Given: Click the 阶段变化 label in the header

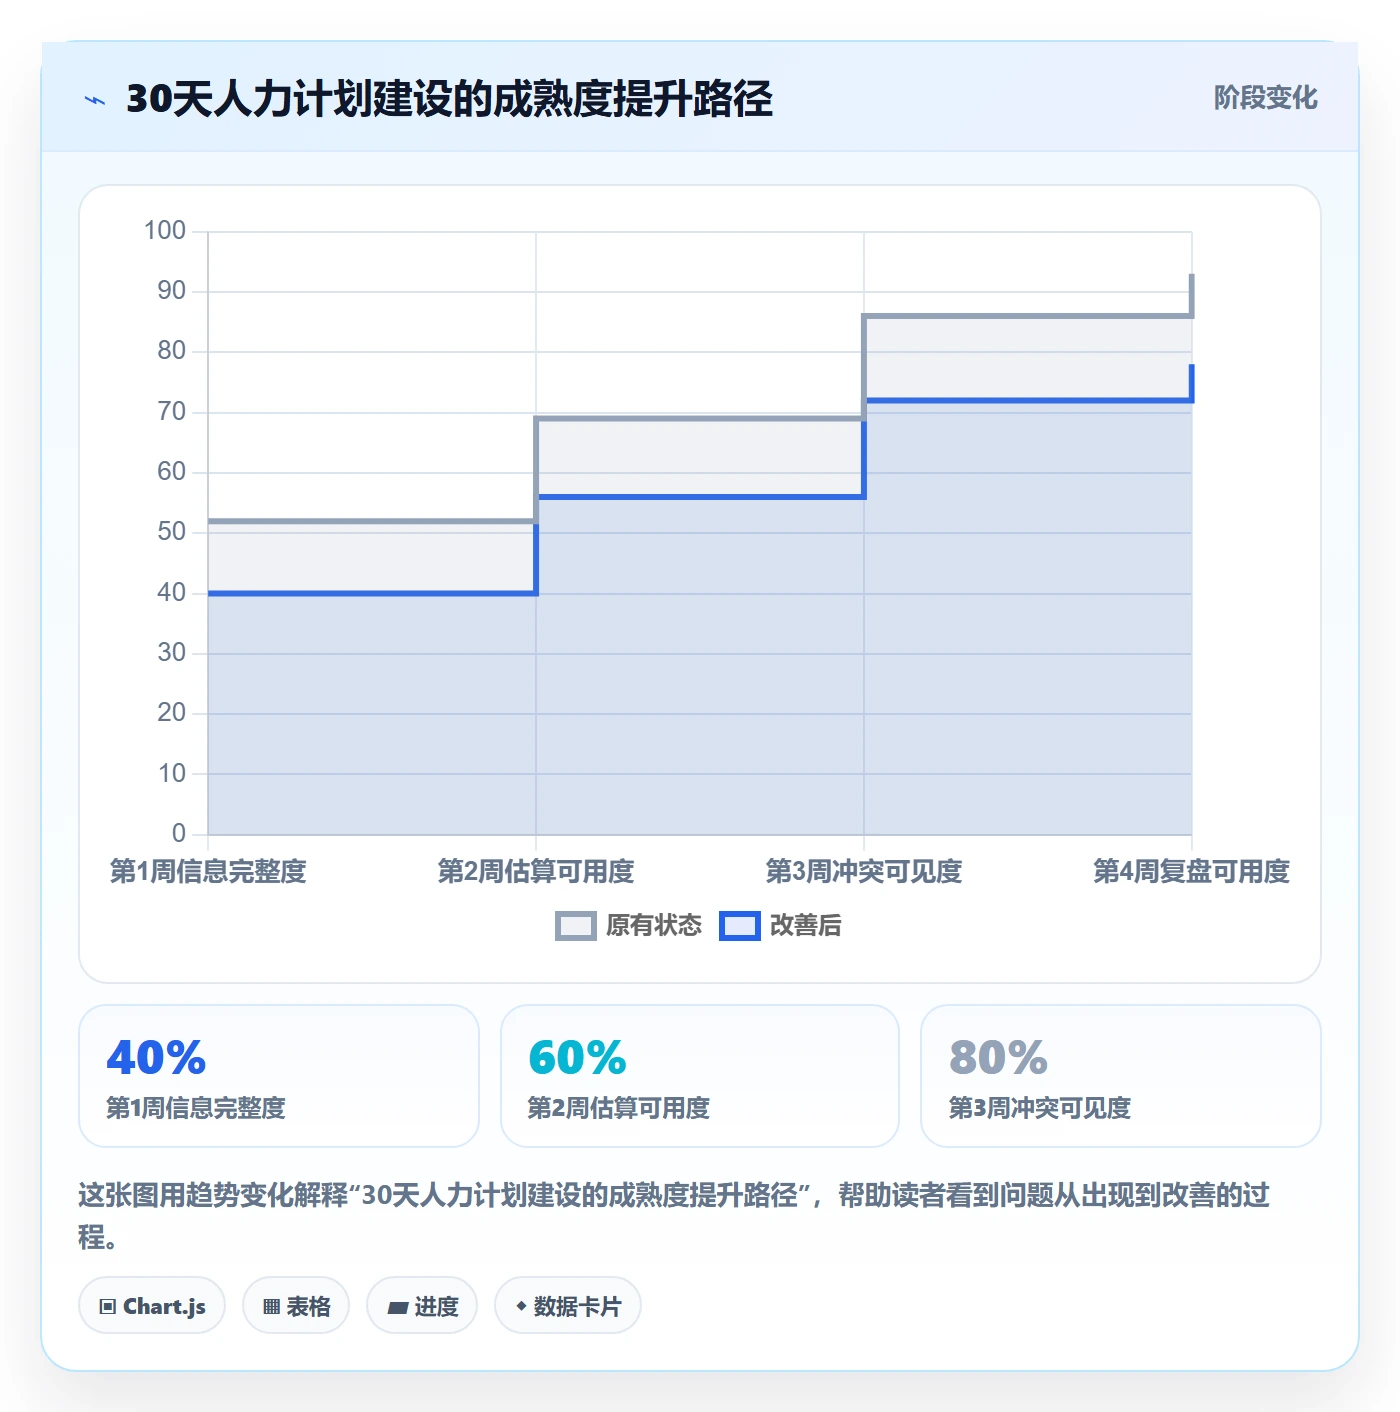Looking at the screenshot, I should [x=1265, y=98].
